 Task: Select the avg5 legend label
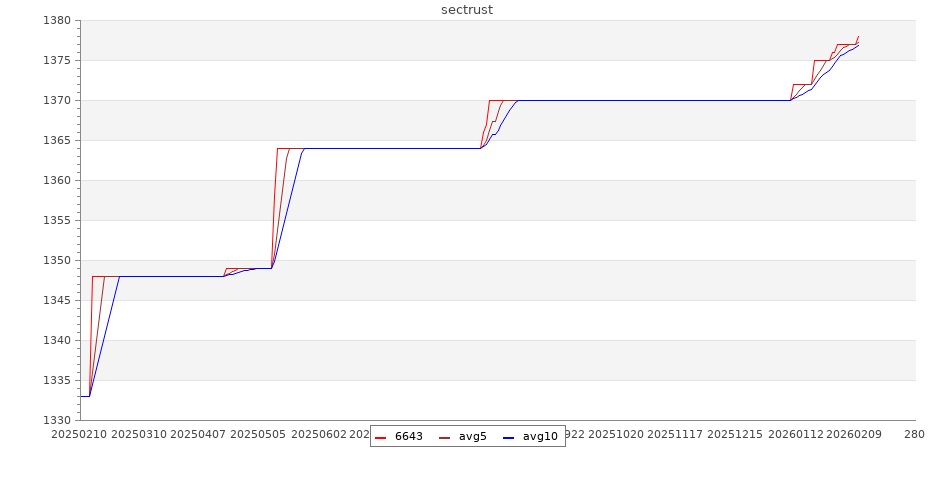(x=472, y=437)
